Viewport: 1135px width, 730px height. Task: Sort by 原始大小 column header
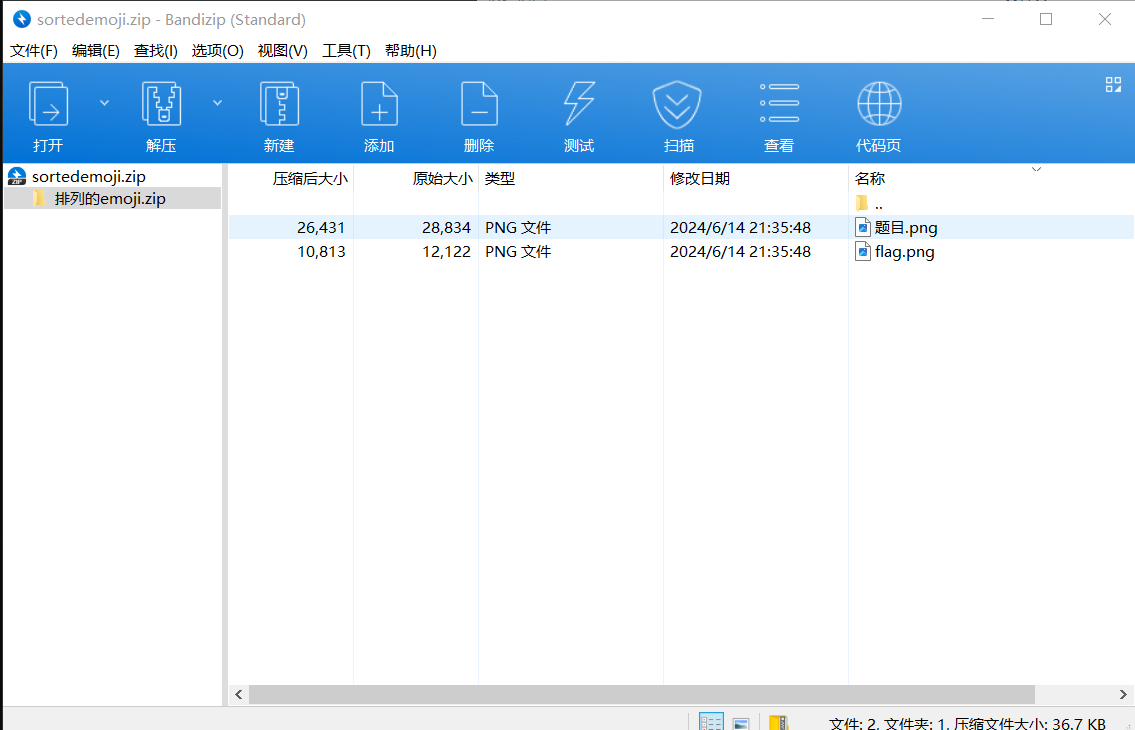[442, 178]
